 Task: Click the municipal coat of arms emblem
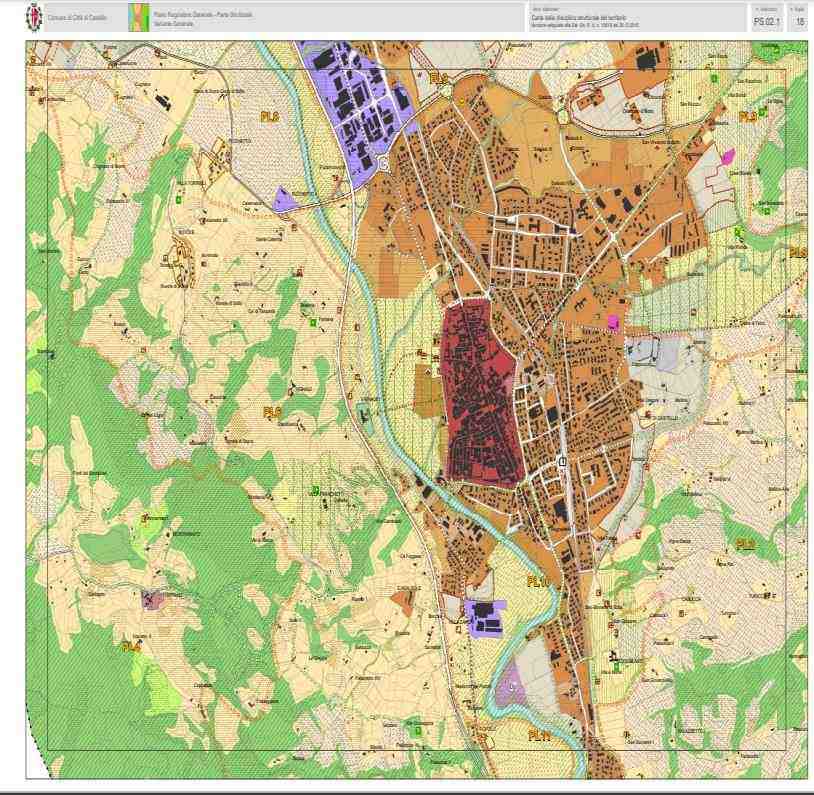coord(34,17)
